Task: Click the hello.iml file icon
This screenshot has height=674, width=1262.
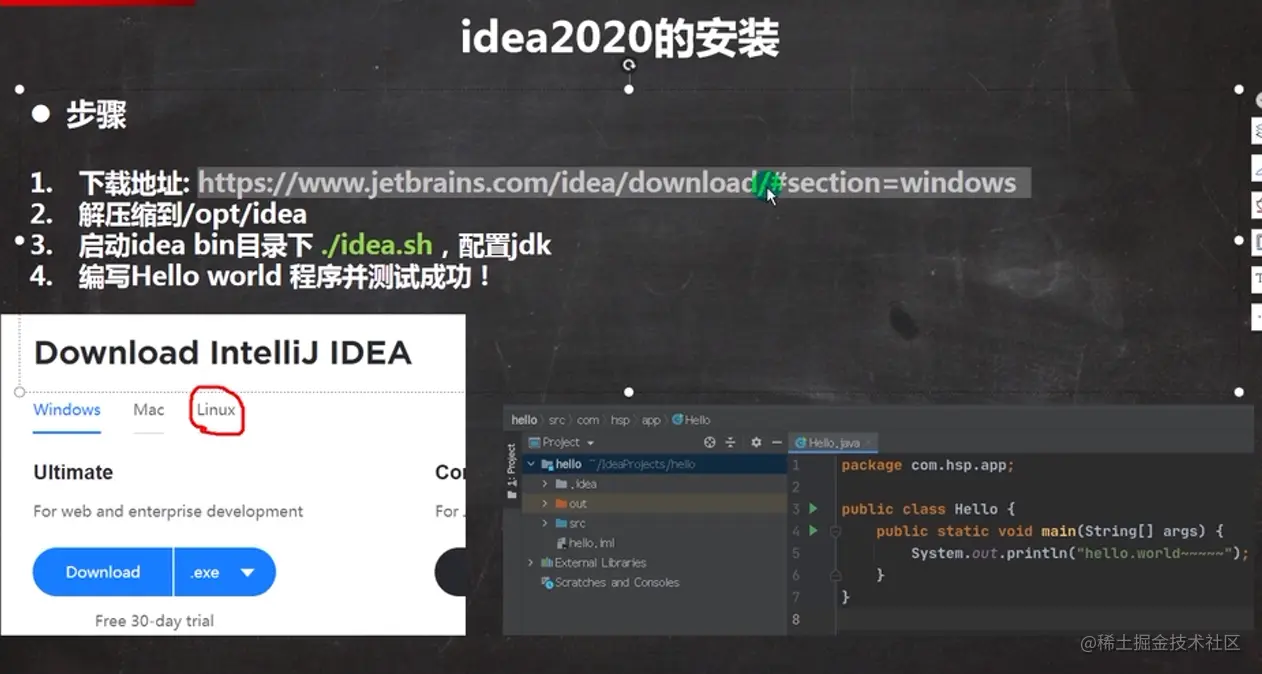Action: [x=561, y=543]
